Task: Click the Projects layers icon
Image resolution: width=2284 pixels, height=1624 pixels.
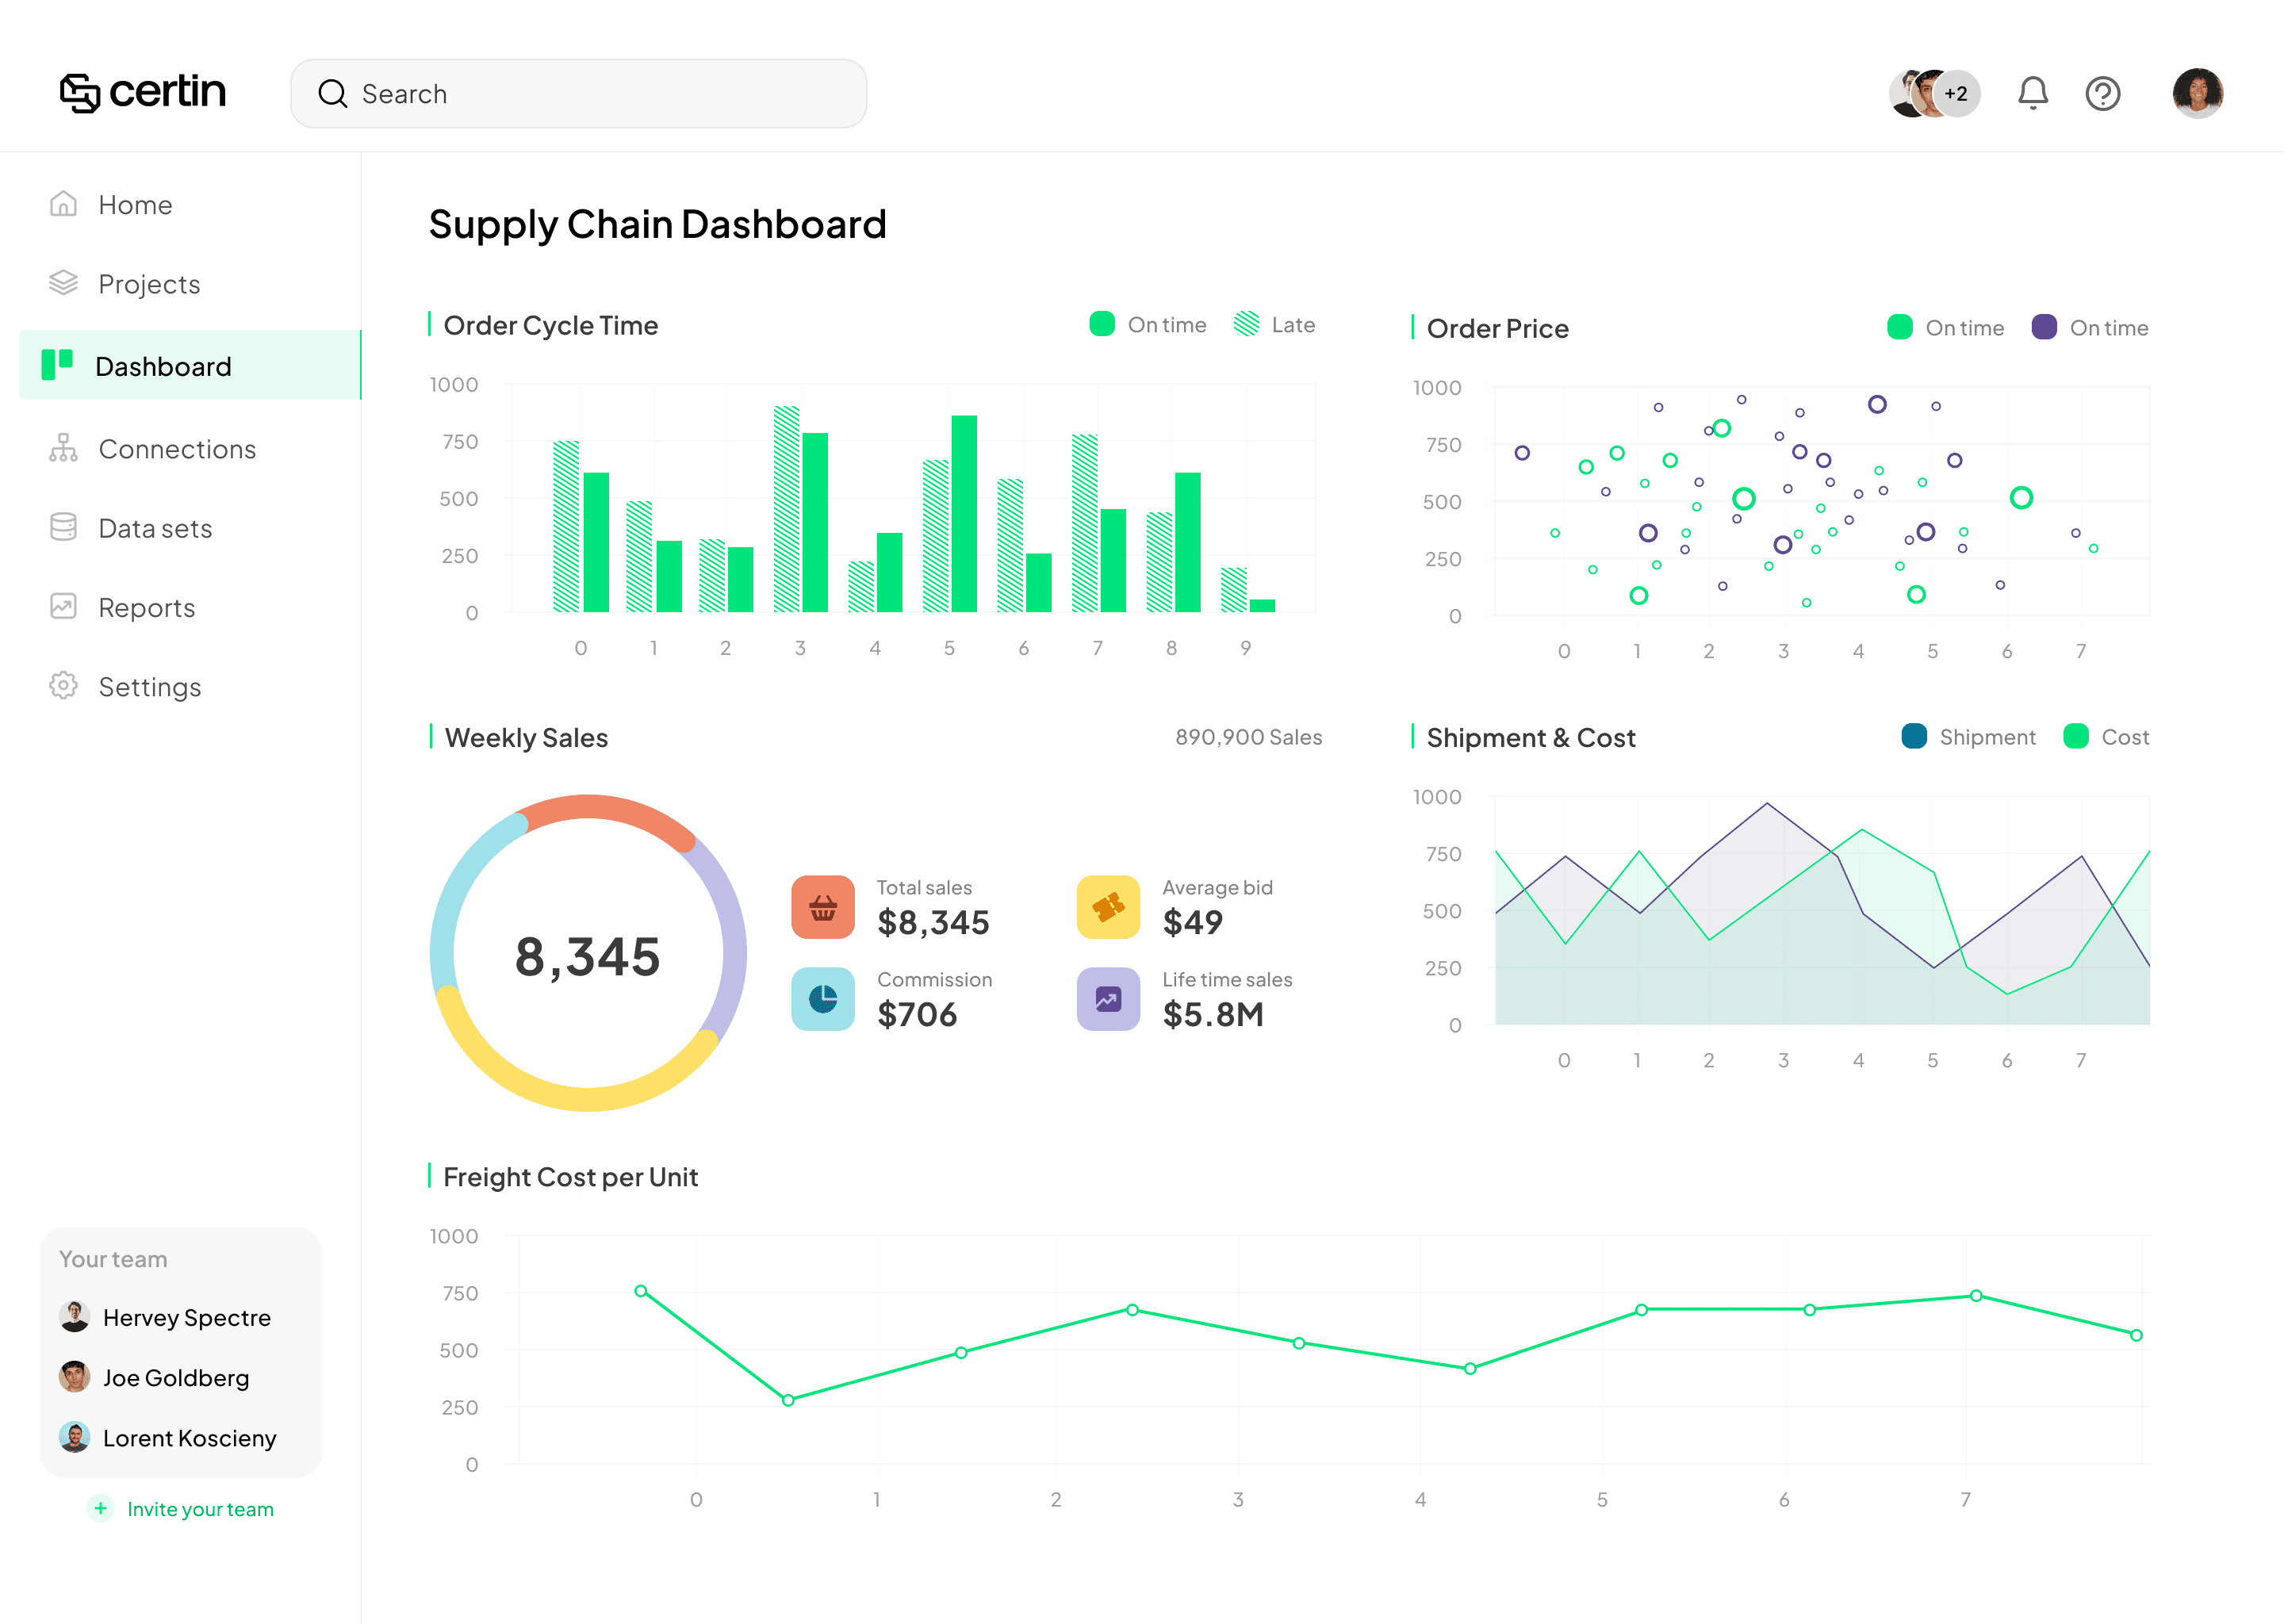Action: [63, 283]
